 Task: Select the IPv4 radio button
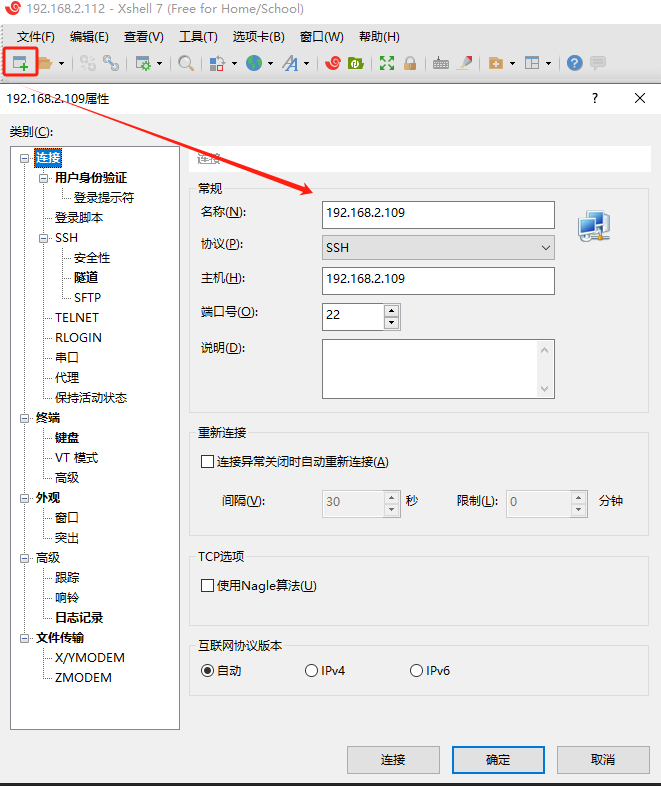click(311, 671)
